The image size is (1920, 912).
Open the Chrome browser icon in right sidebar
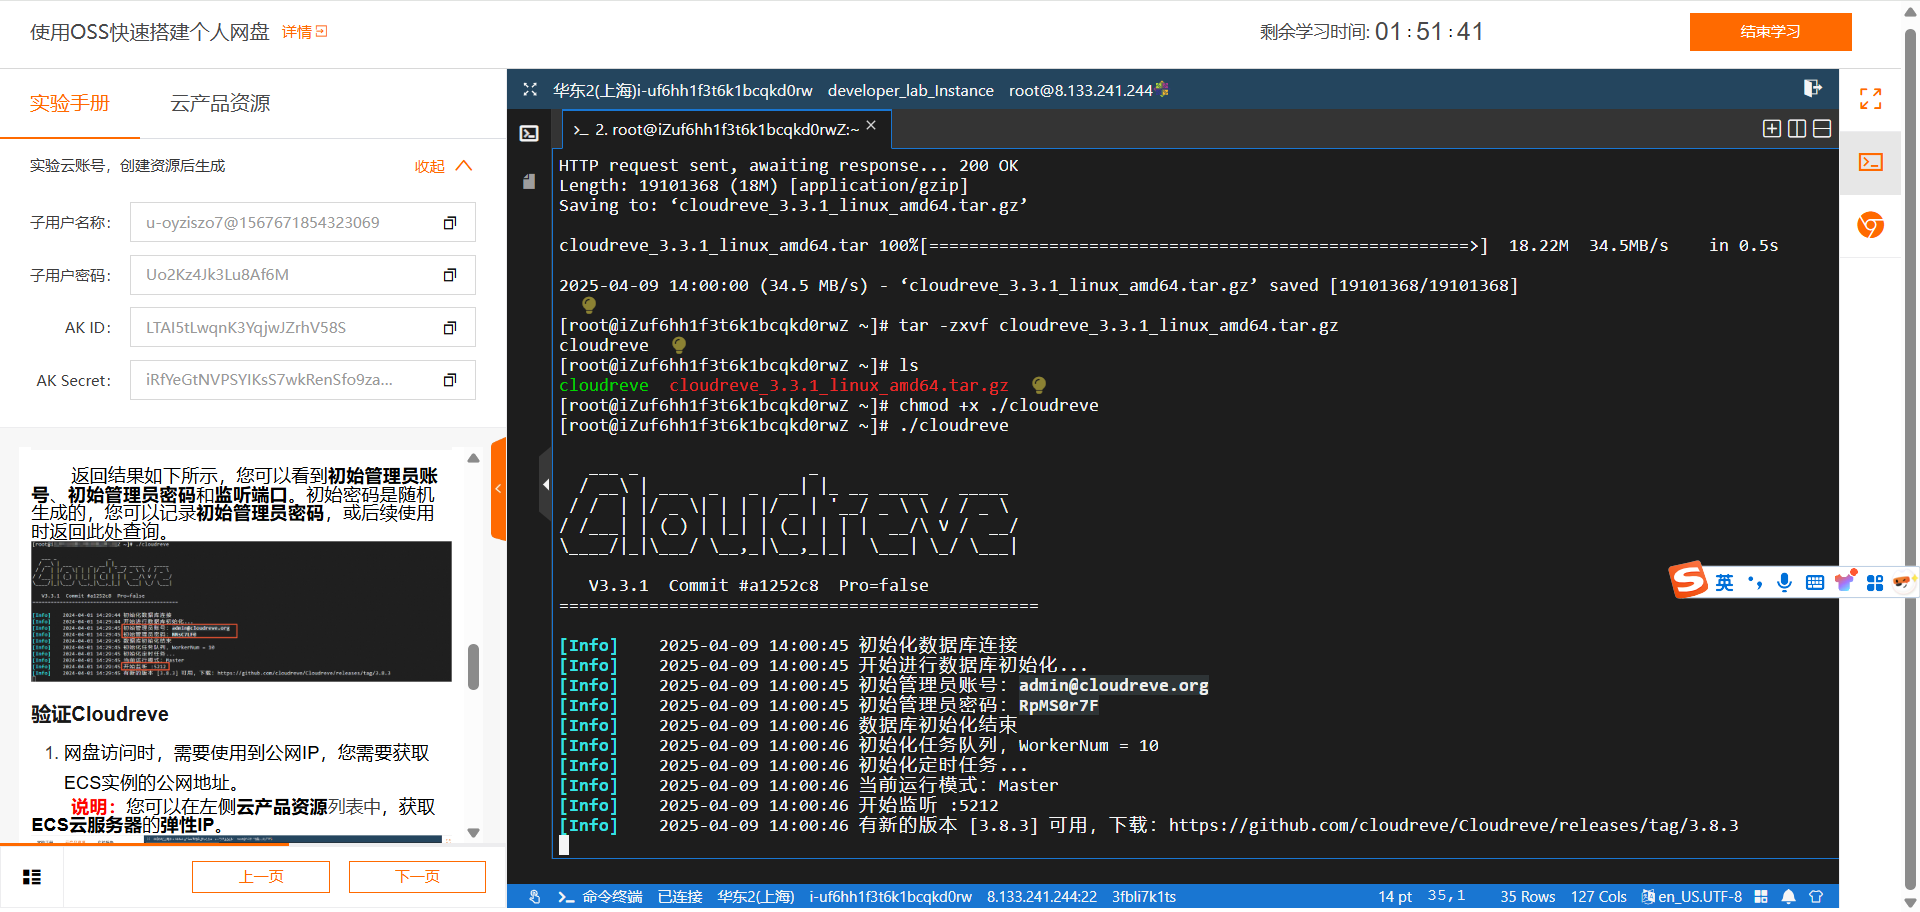coord(1871,225)
